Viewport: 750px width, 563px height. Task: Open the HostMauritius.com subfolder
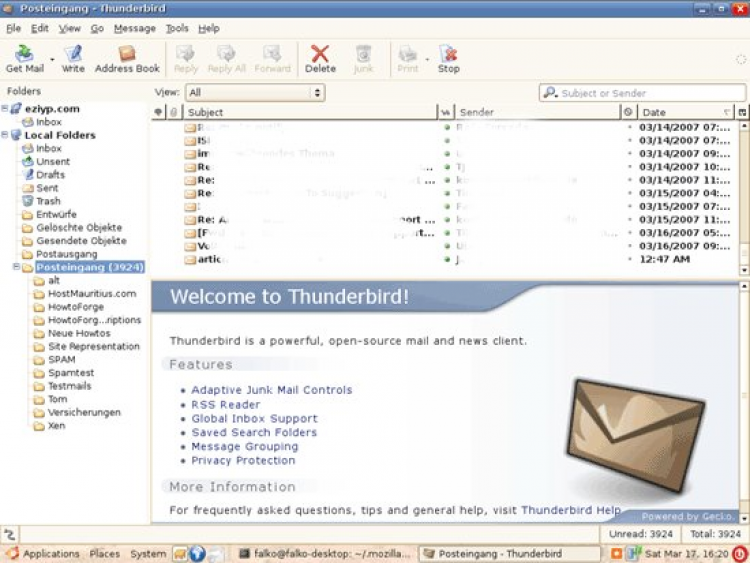point(85,294)
